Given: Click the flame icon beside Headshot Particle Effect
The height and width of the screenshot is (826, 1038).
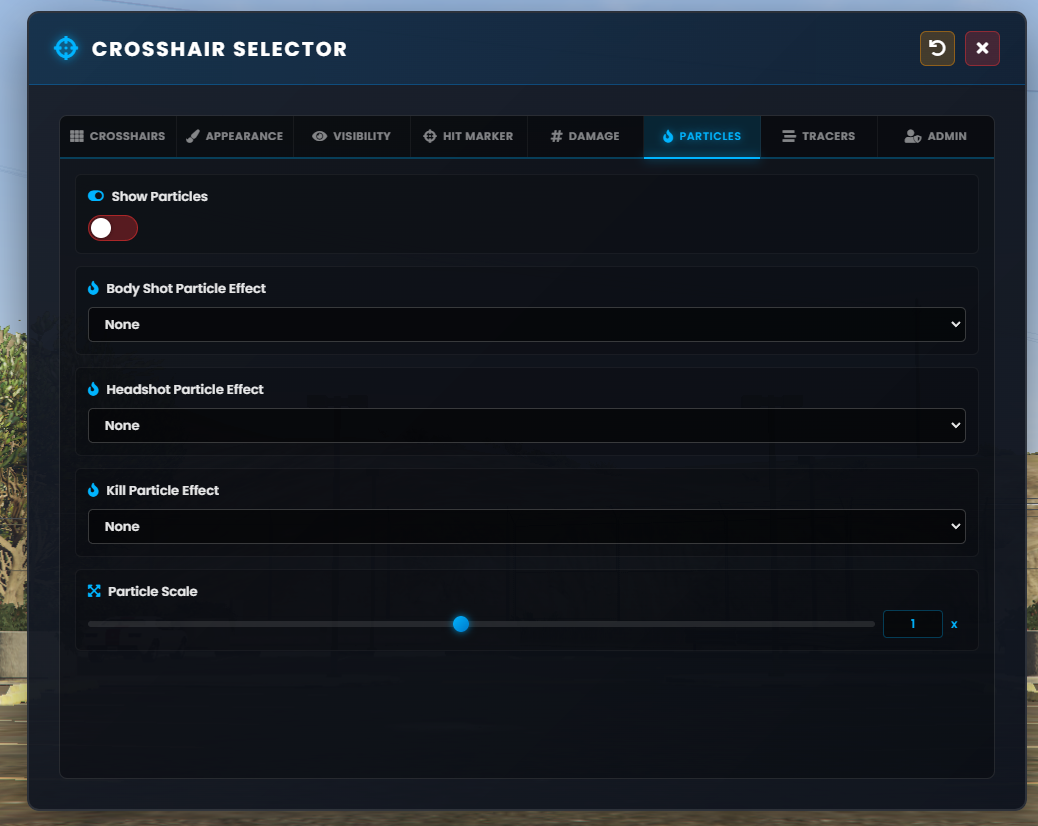Looking at the screenshot, I should (x=93, y=389).
